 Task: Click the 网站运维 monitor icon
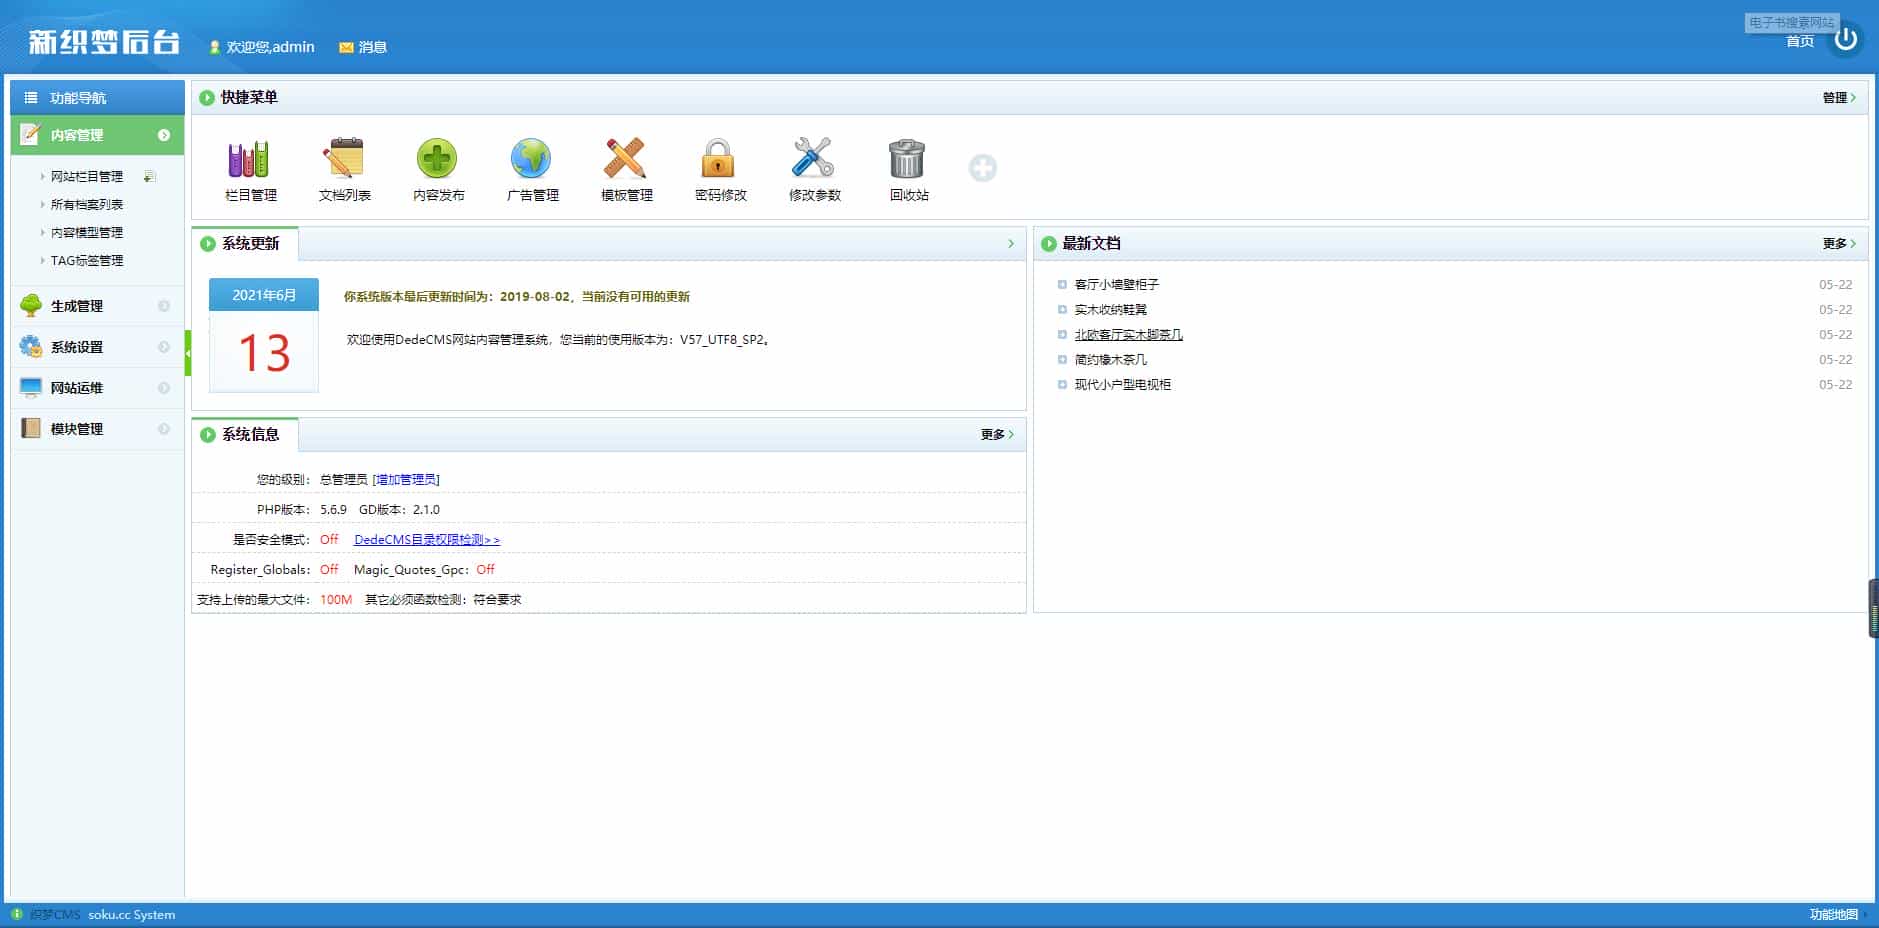31,388
